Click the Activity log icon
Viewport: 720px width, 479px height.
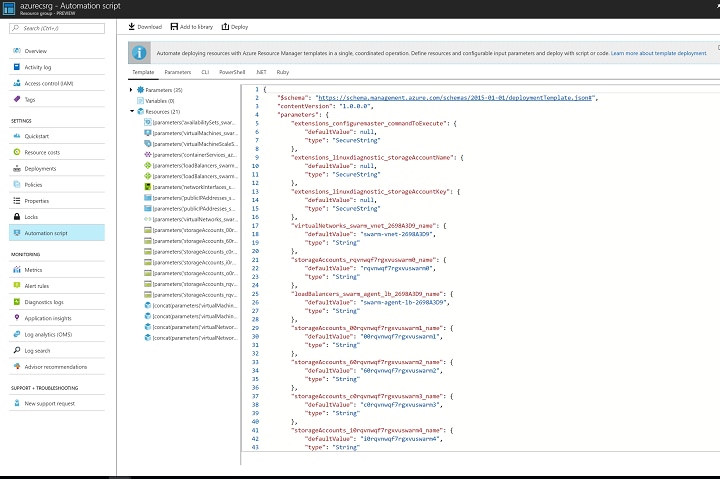click(17, 67)
